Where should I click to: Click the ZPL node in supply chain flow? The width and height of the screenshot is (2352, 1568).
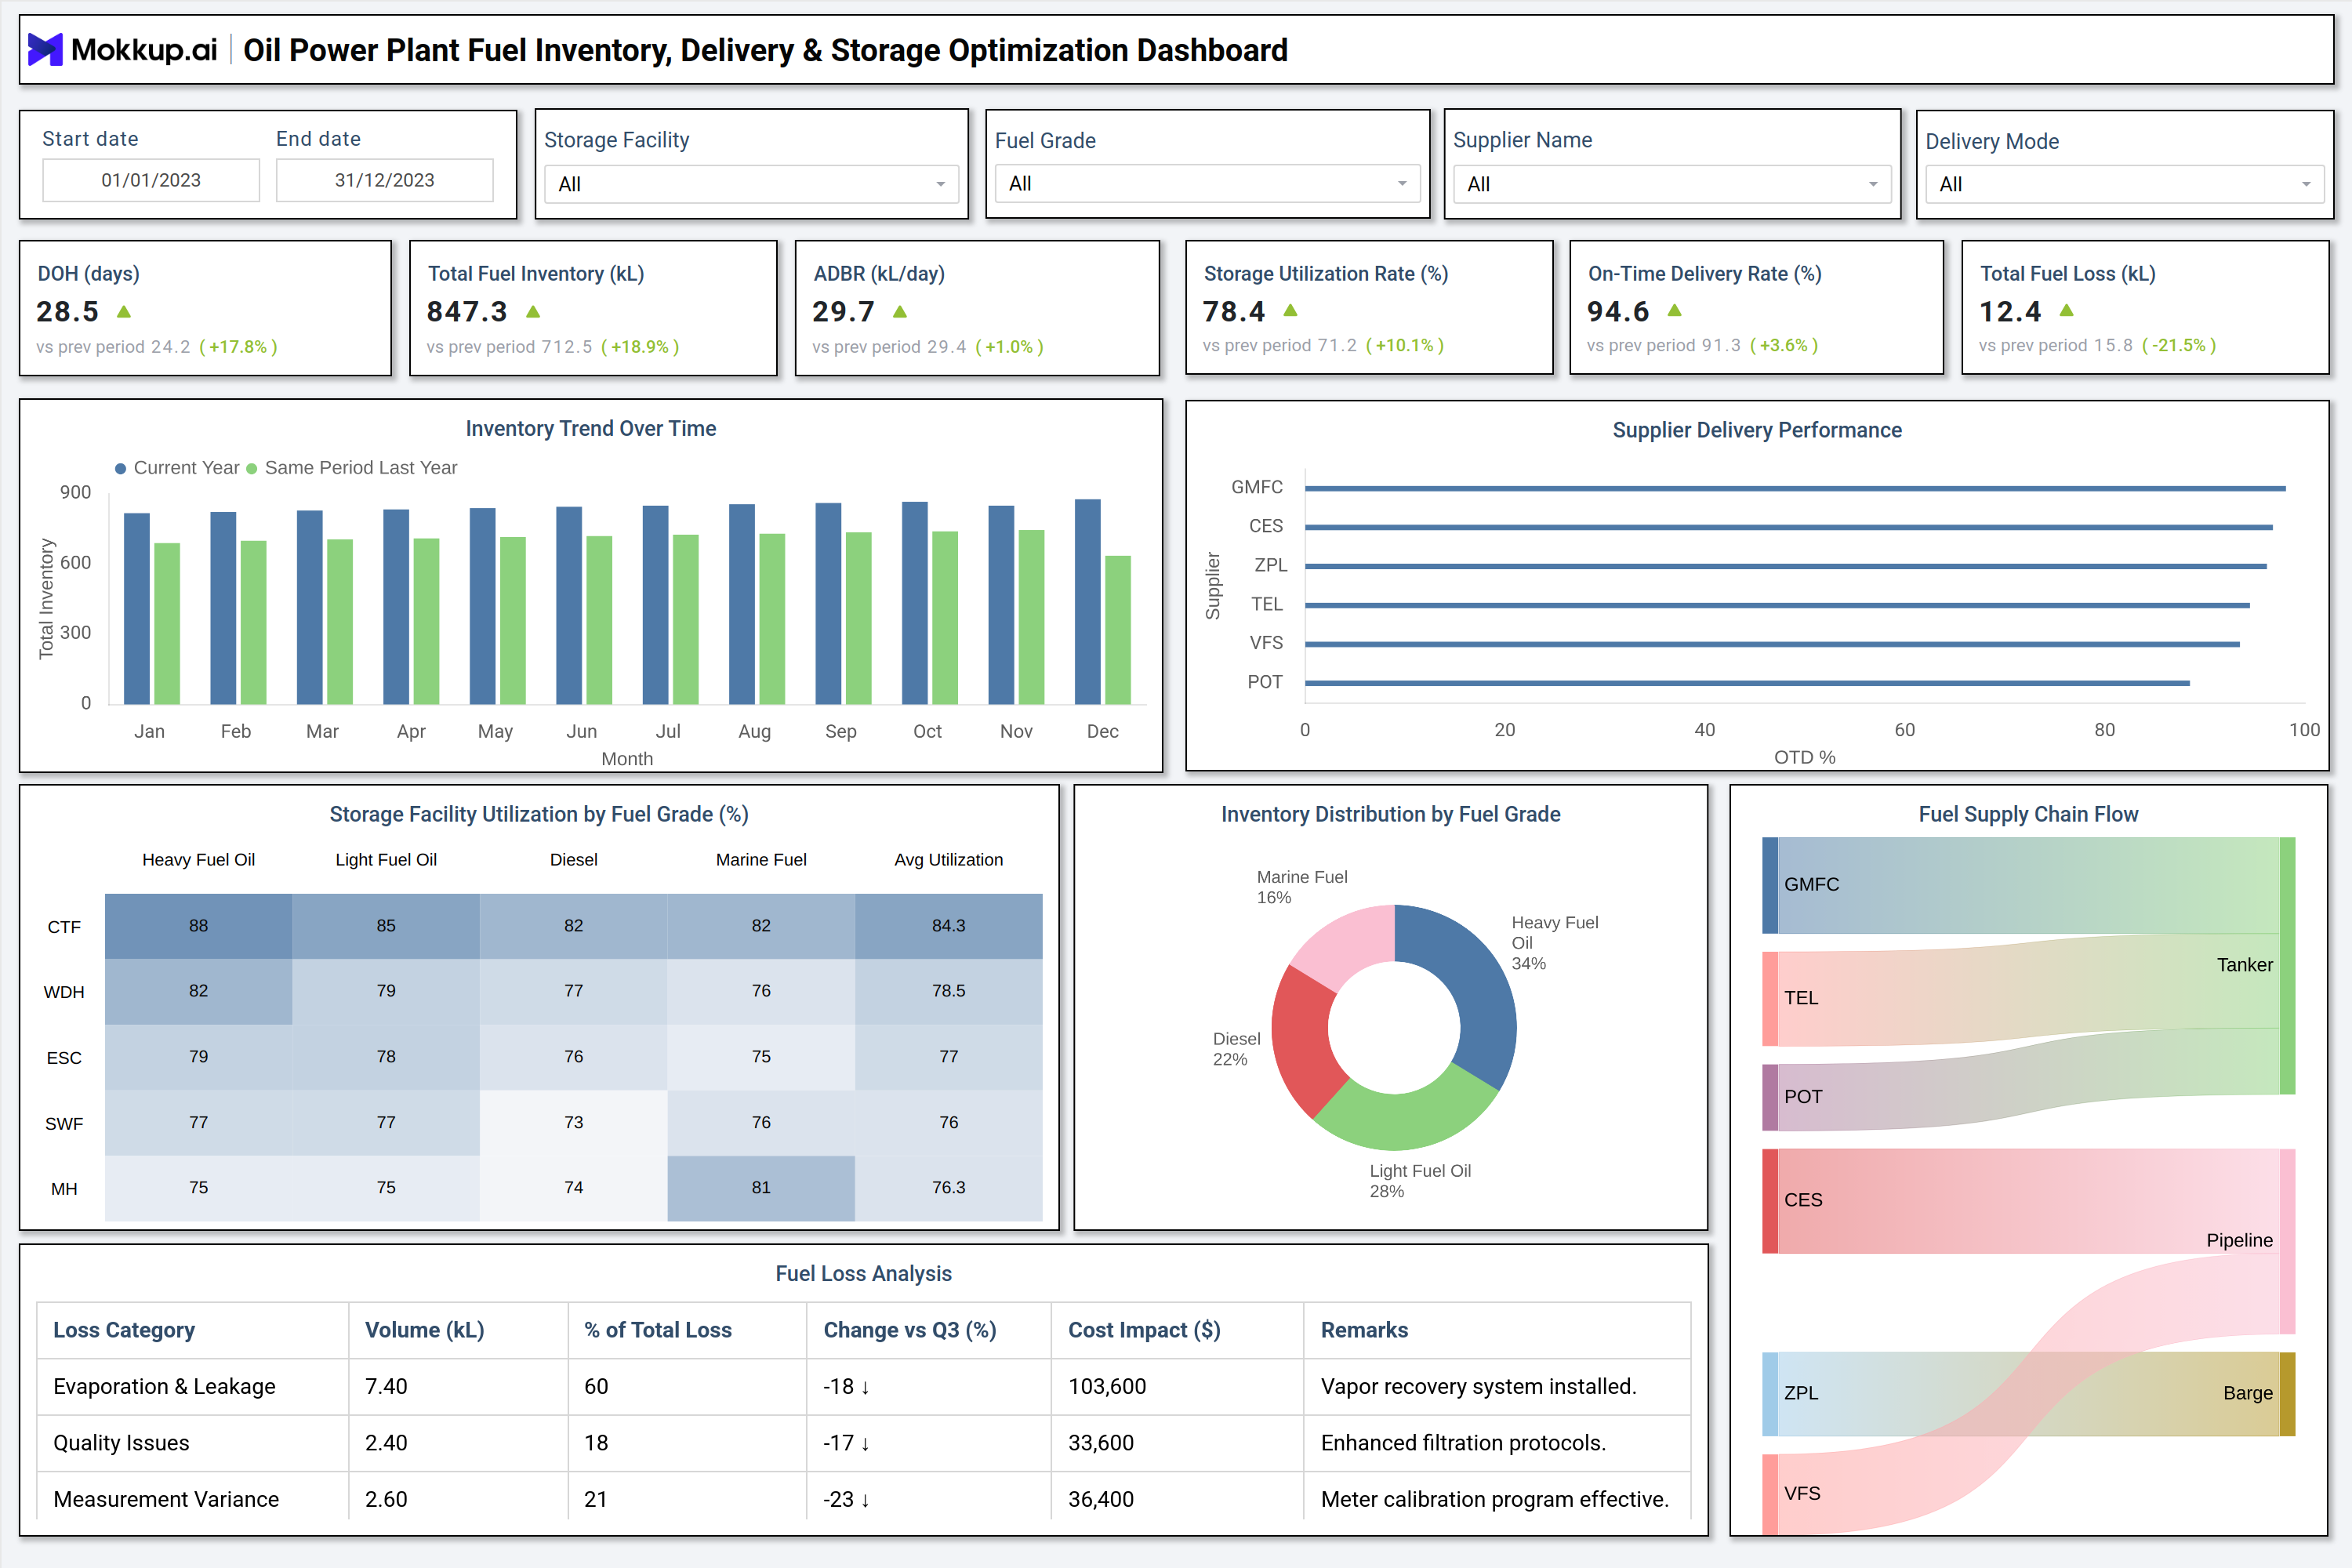click(1770, 1393)
